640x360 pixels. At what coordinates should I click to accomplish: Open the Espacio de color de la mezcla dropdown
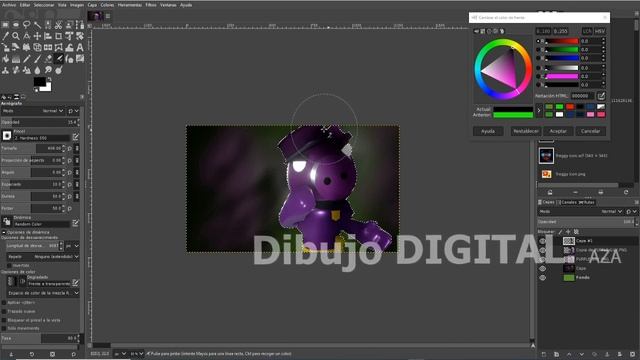click(x=43, y=293)
